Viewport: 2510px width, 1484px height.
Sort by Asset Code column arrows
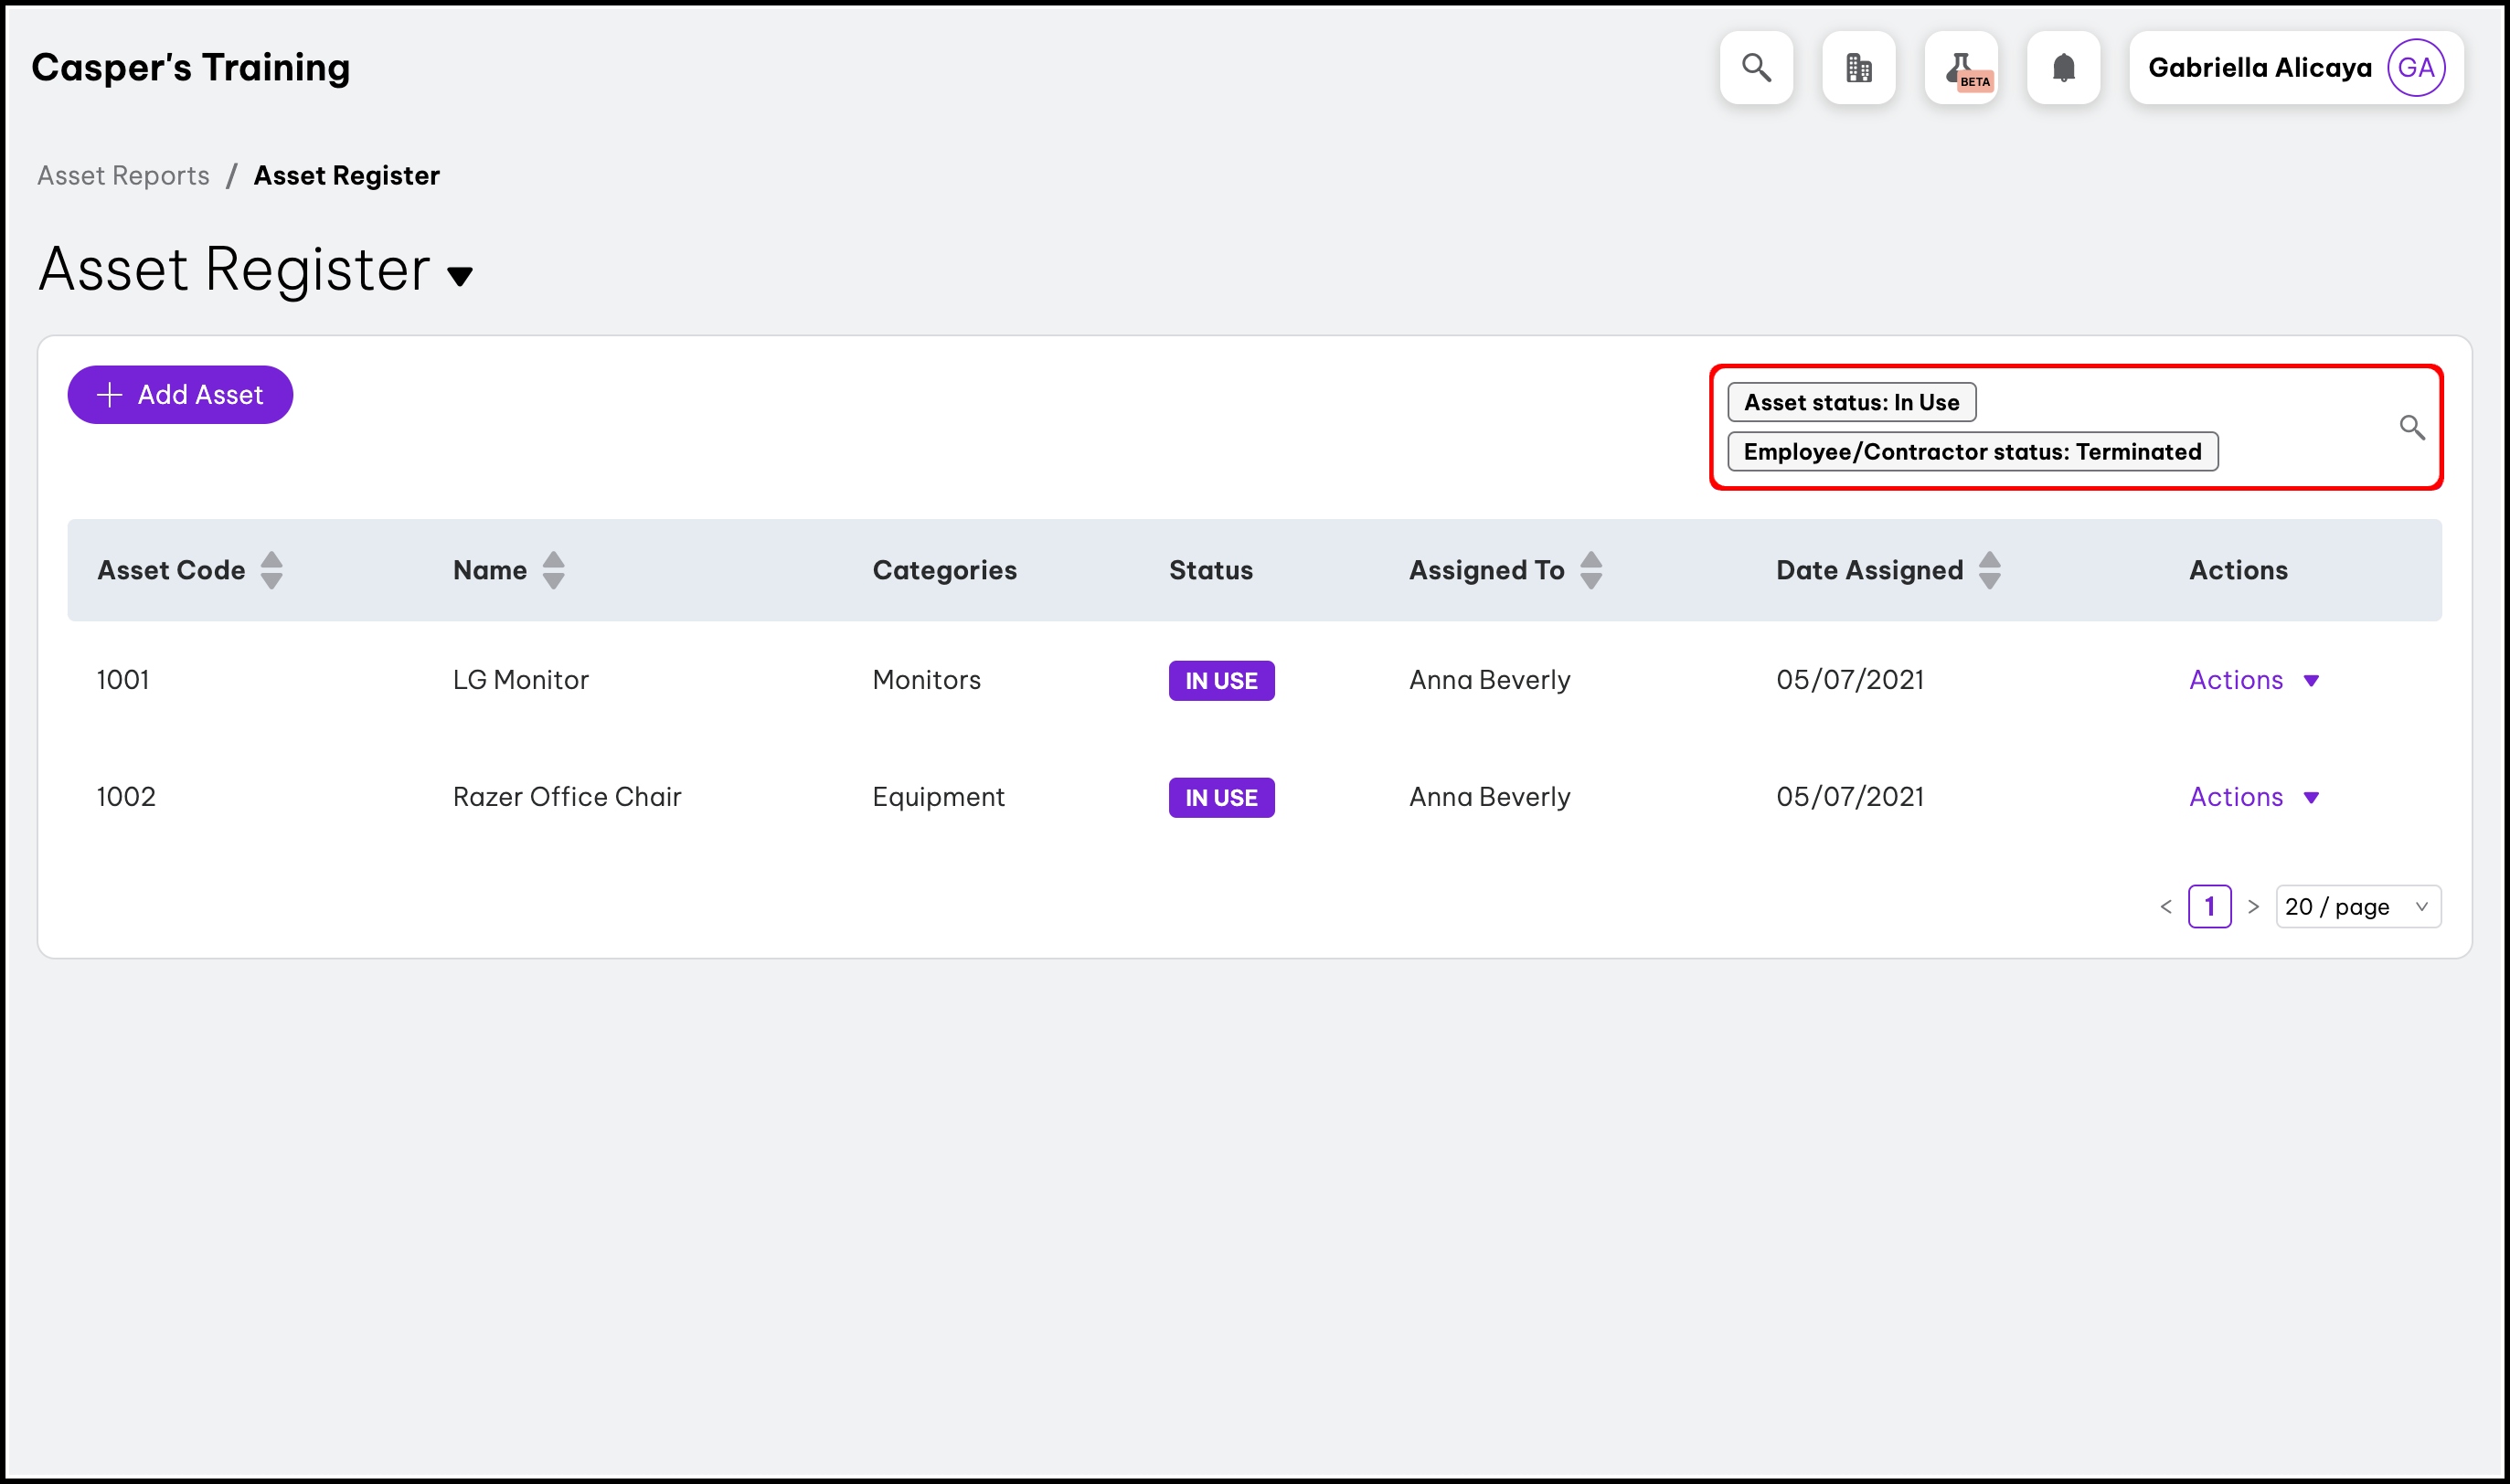point(271,570)
